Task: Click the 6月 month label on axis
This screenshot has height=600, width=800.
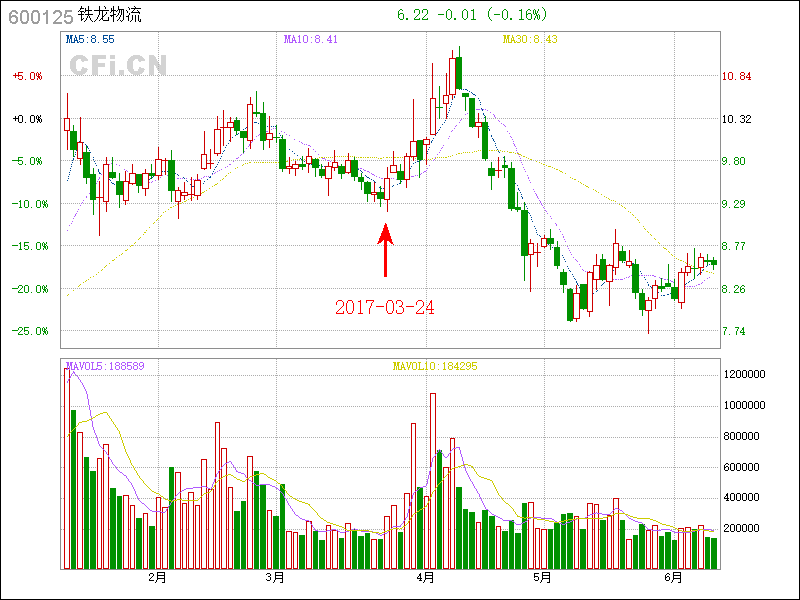Action: [674, 577]
